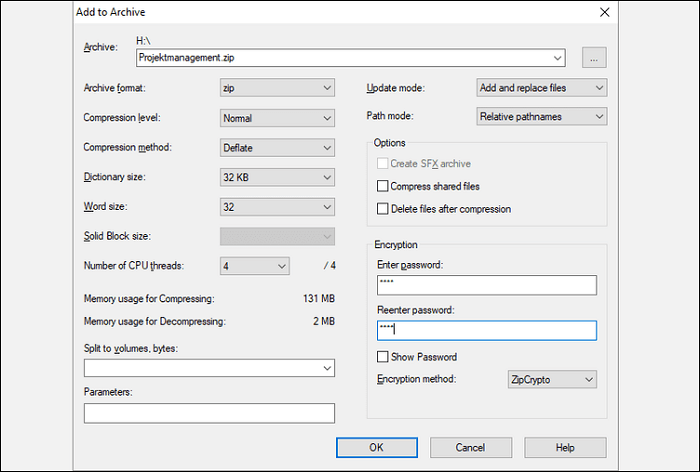Click the "/ 4" CPU thread count text

pos(329,266)
